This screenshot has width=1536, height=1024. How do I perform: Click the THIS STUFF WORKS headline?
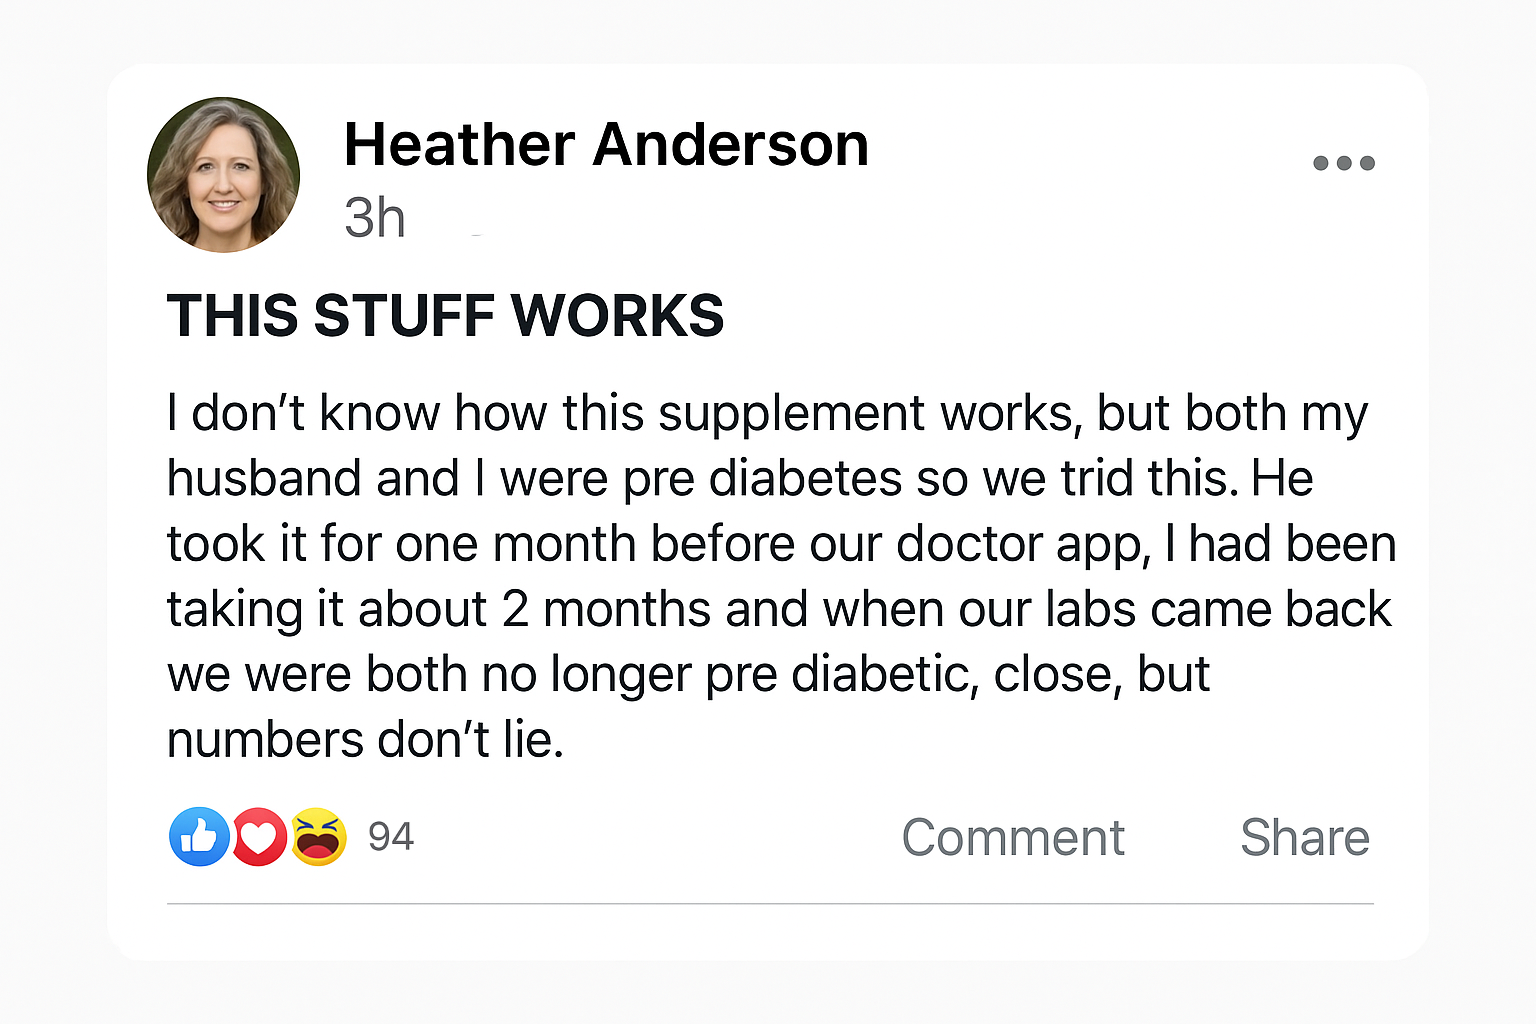point(445,316)
